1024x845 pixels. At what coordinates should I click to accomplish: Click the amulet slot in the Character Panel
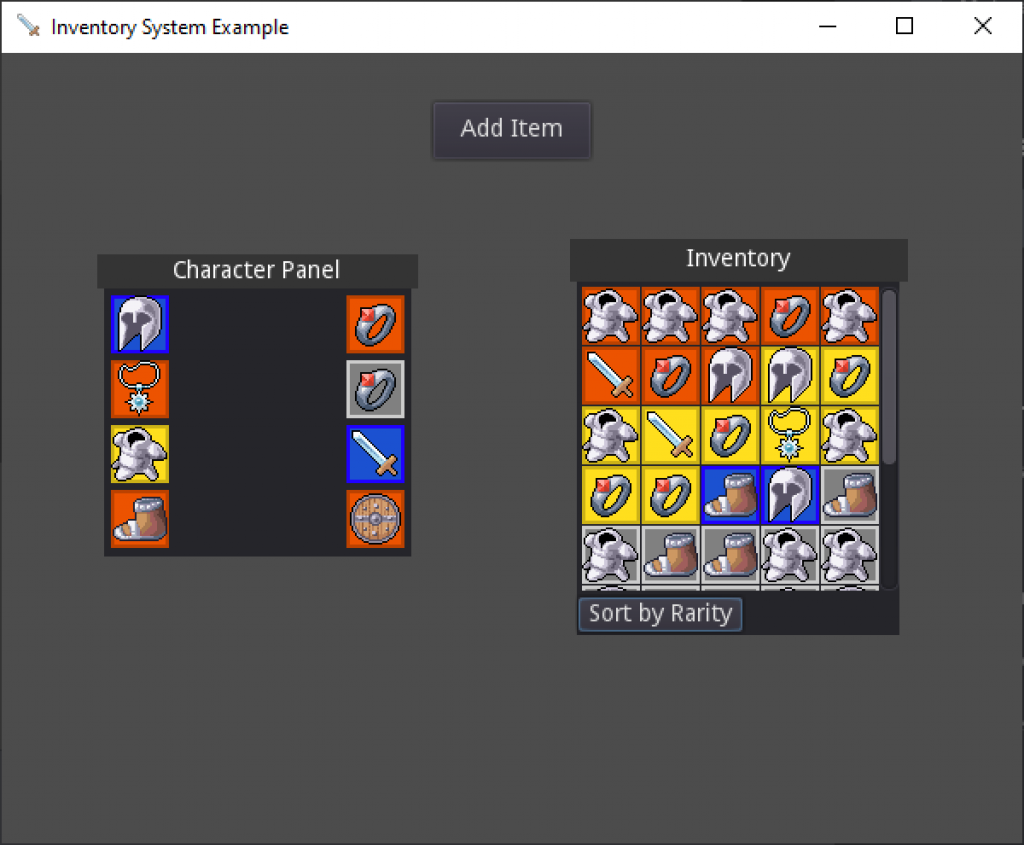click(140, 389)
